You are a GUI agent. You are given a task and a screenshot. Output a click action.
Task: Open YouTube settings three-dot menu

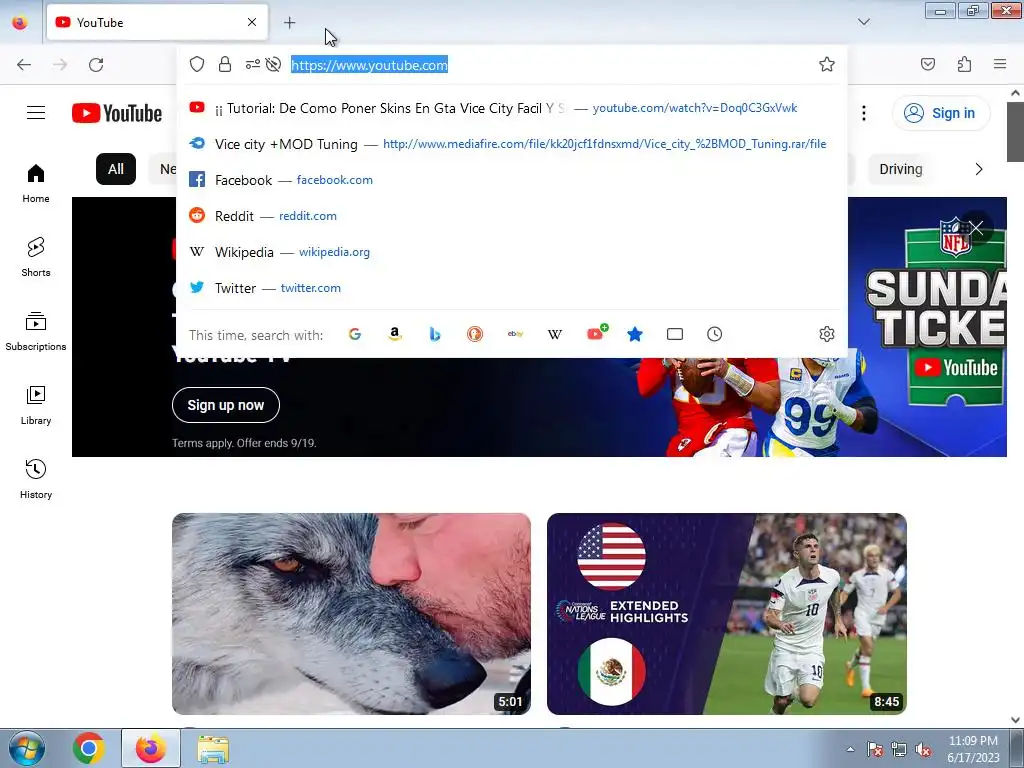pos(863,113)
